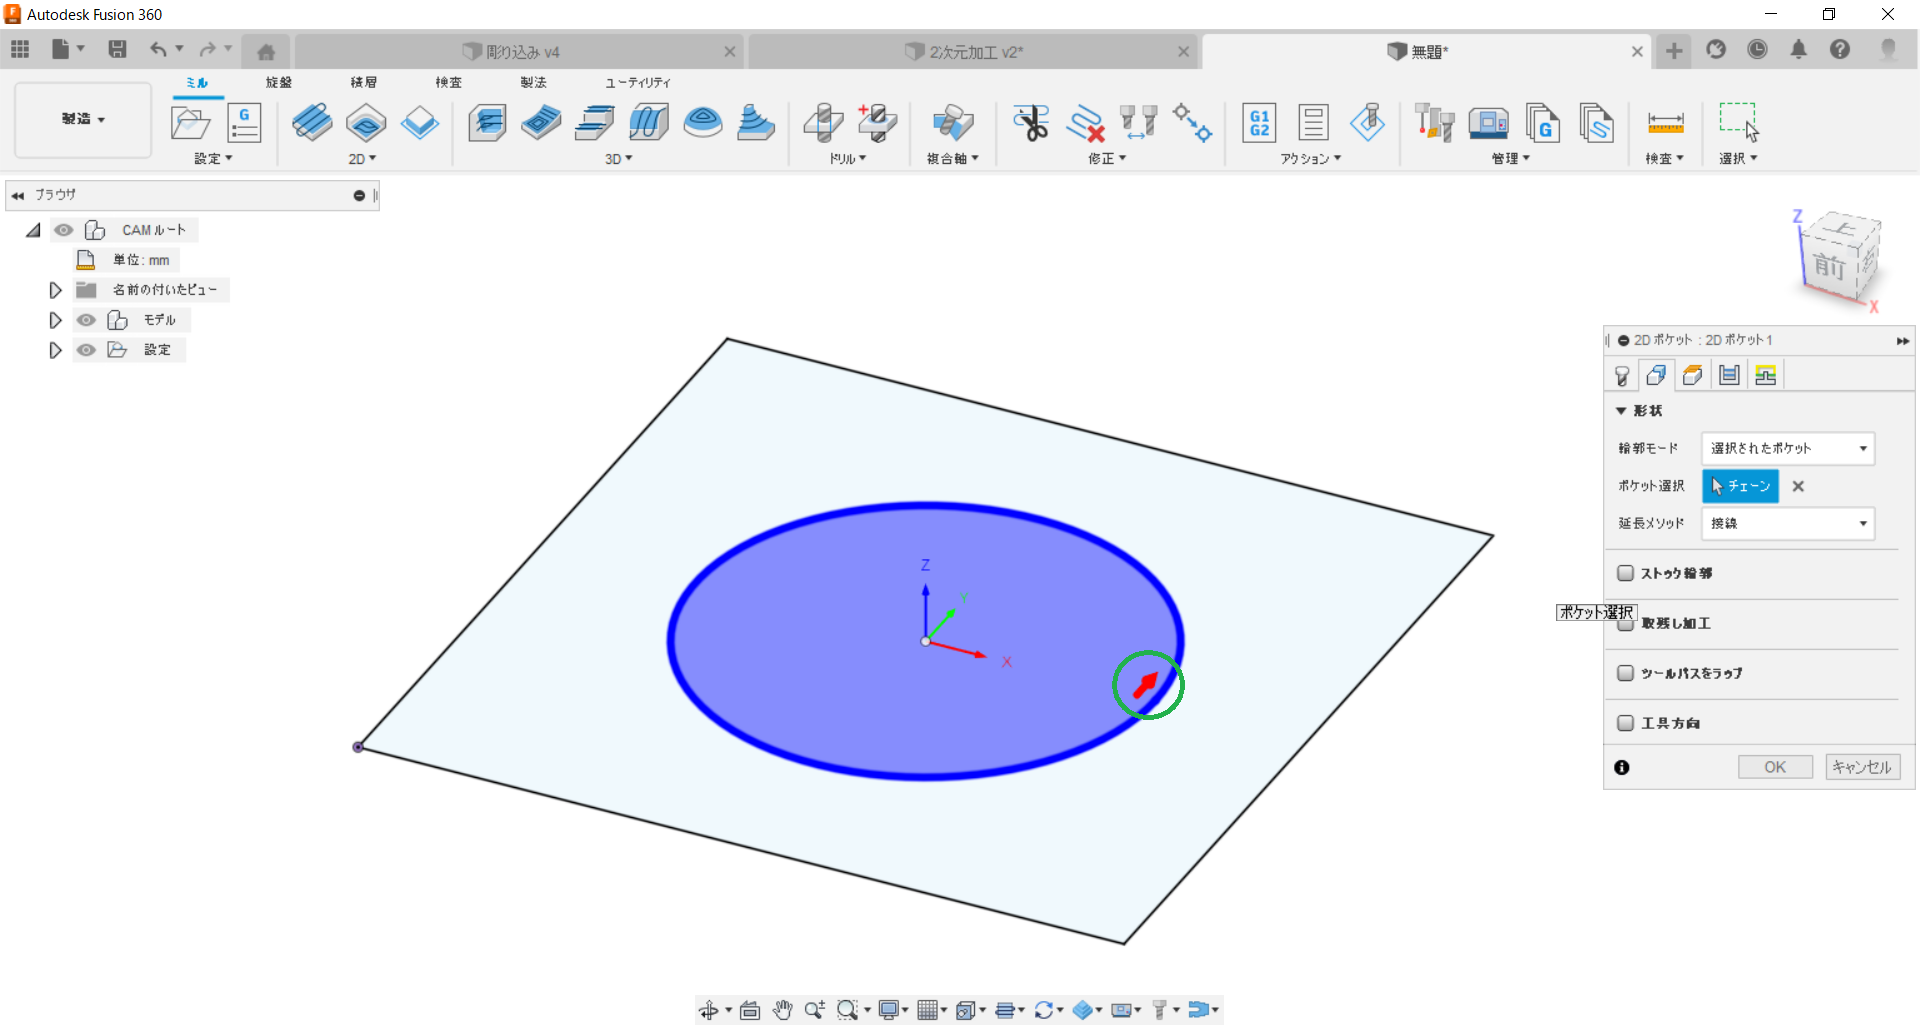The height and width of the screenshot is (1030, 1920).
Task: Open the 輪郭モード dropdown
Action: (x=1787, y=448)
